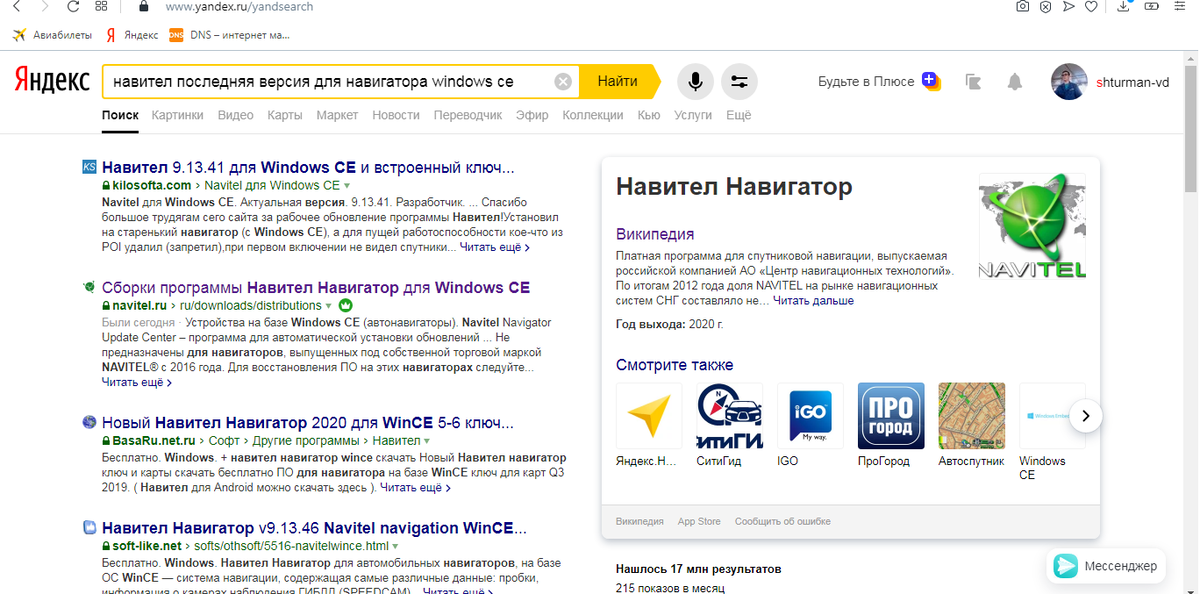Screen dimensions: 1200x594
Task: Open Автоспутник related thumbnail
Action: [x=971, y=415]
